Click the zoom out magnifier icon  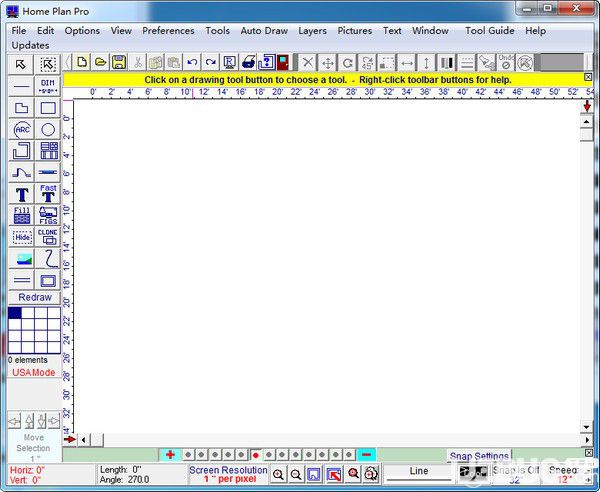(x=296, y=475)
